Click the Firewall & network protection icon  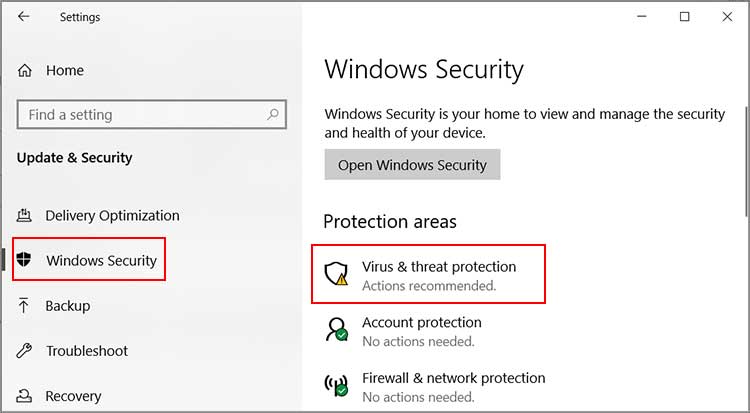coord(337,386)
